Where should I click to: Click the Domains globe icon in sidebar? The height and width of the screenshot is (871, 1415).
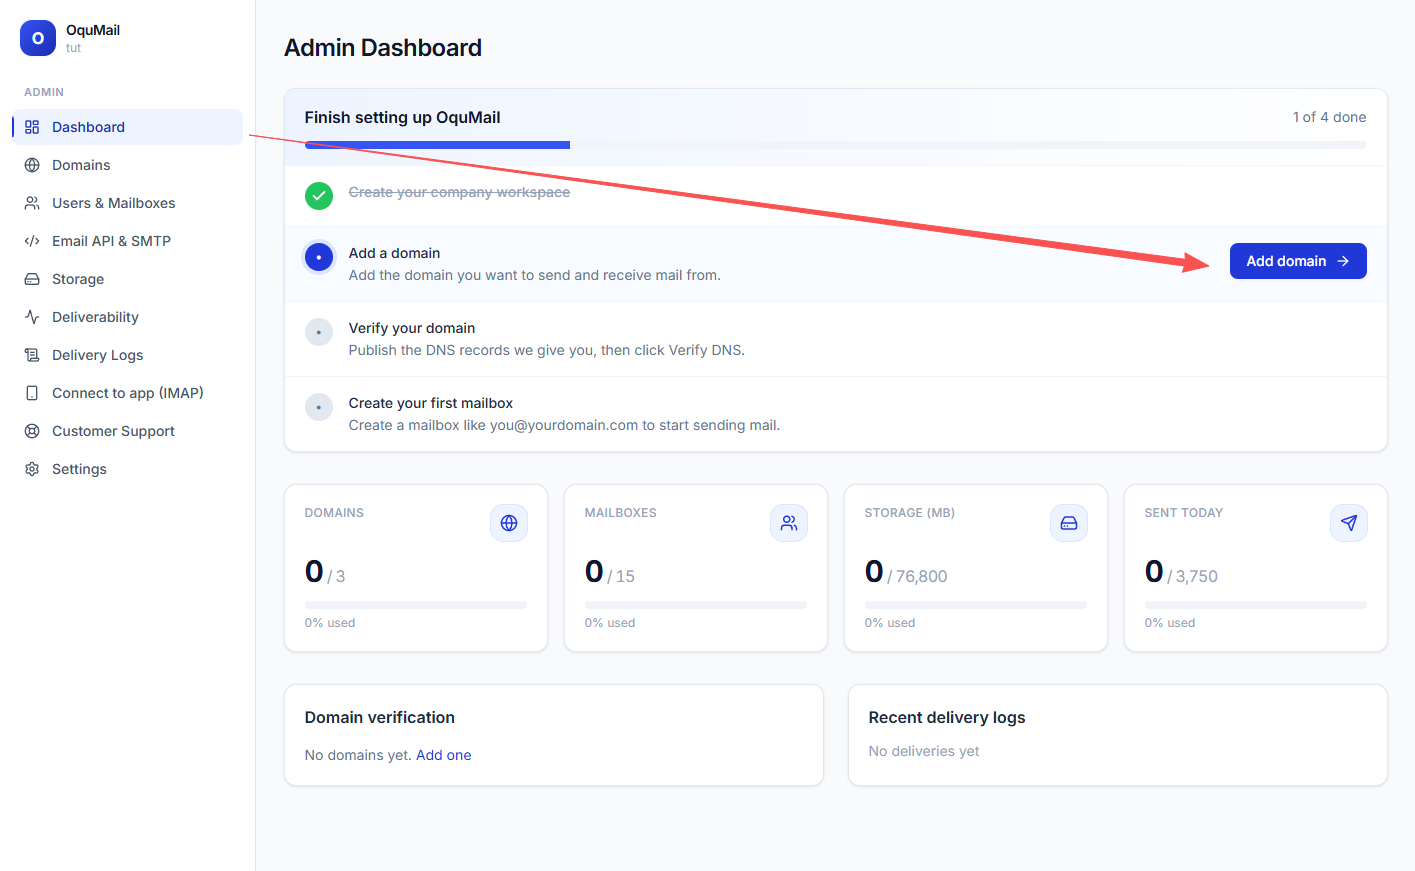(32, 165)
